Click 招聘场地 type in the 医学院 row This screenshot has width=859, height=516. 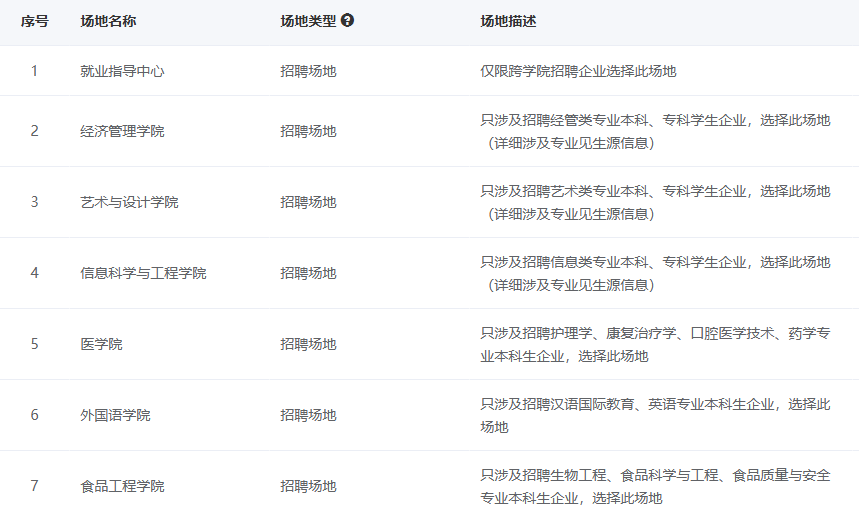pyautogui.click(x=308, y=344)
